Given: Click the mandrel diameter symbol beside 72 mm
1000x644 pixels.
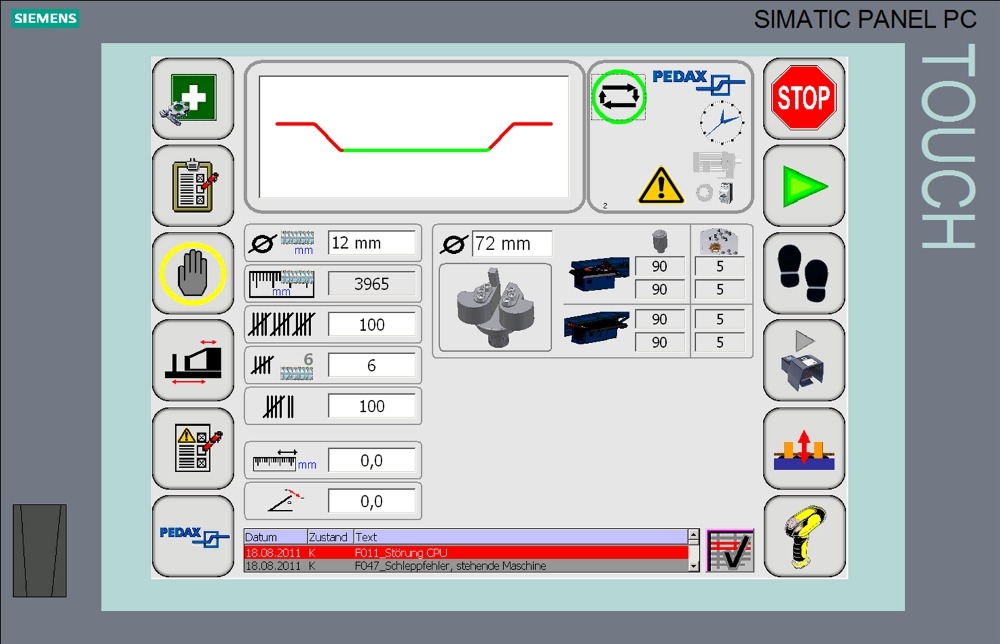Looking at the screenshot, I should pyautogui.click(x=453, y=244).
